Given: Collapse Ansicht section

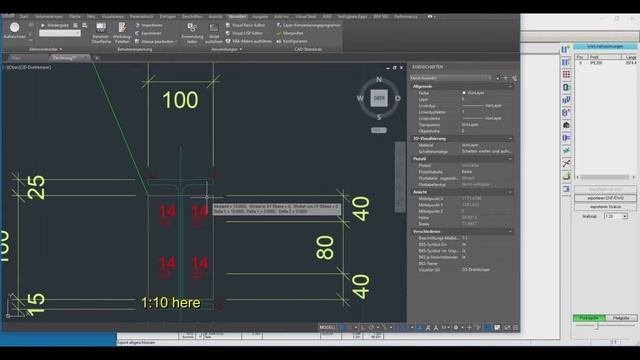Looking at the screenshot, I should click(x=510, y=192).
